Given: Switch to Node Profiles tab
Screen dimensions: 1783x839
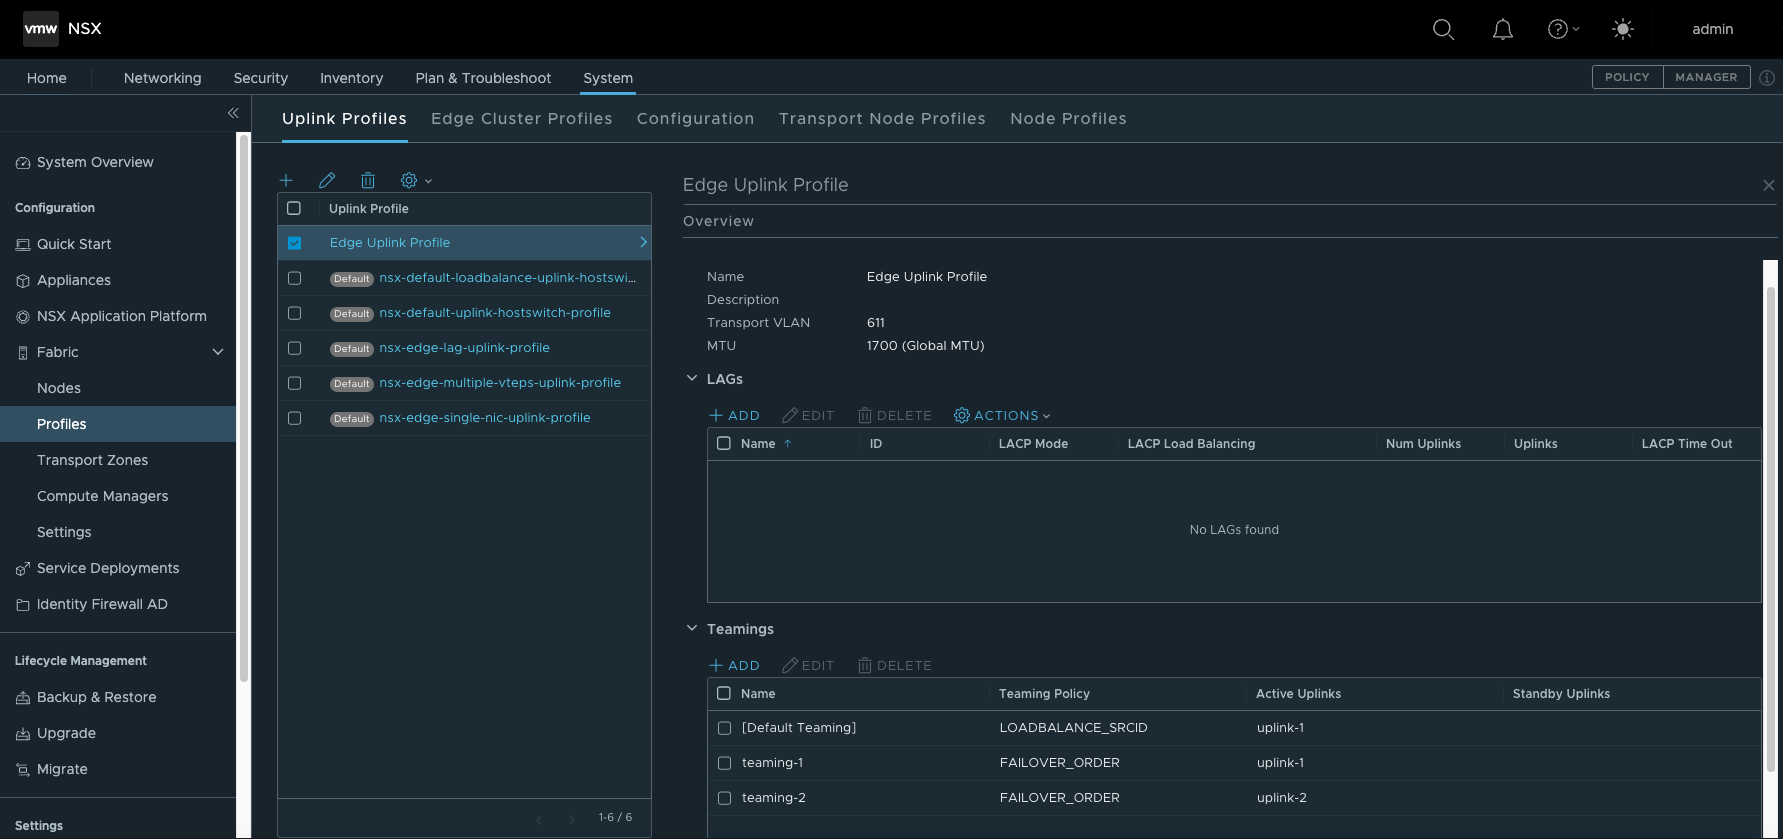Looking at the screenshot, I should point(1068,118).
